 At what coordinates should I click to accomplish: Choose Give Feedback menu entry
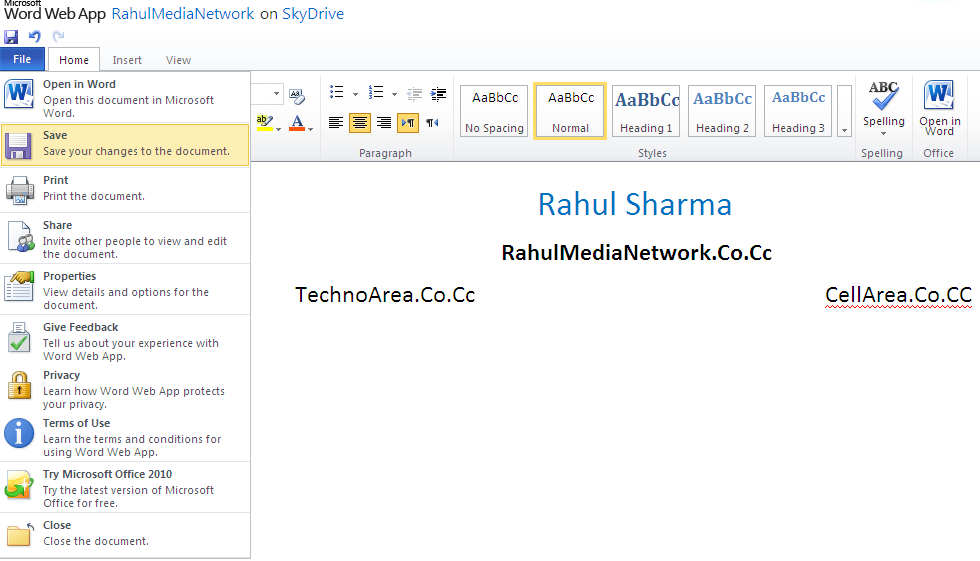click(125, 341)
